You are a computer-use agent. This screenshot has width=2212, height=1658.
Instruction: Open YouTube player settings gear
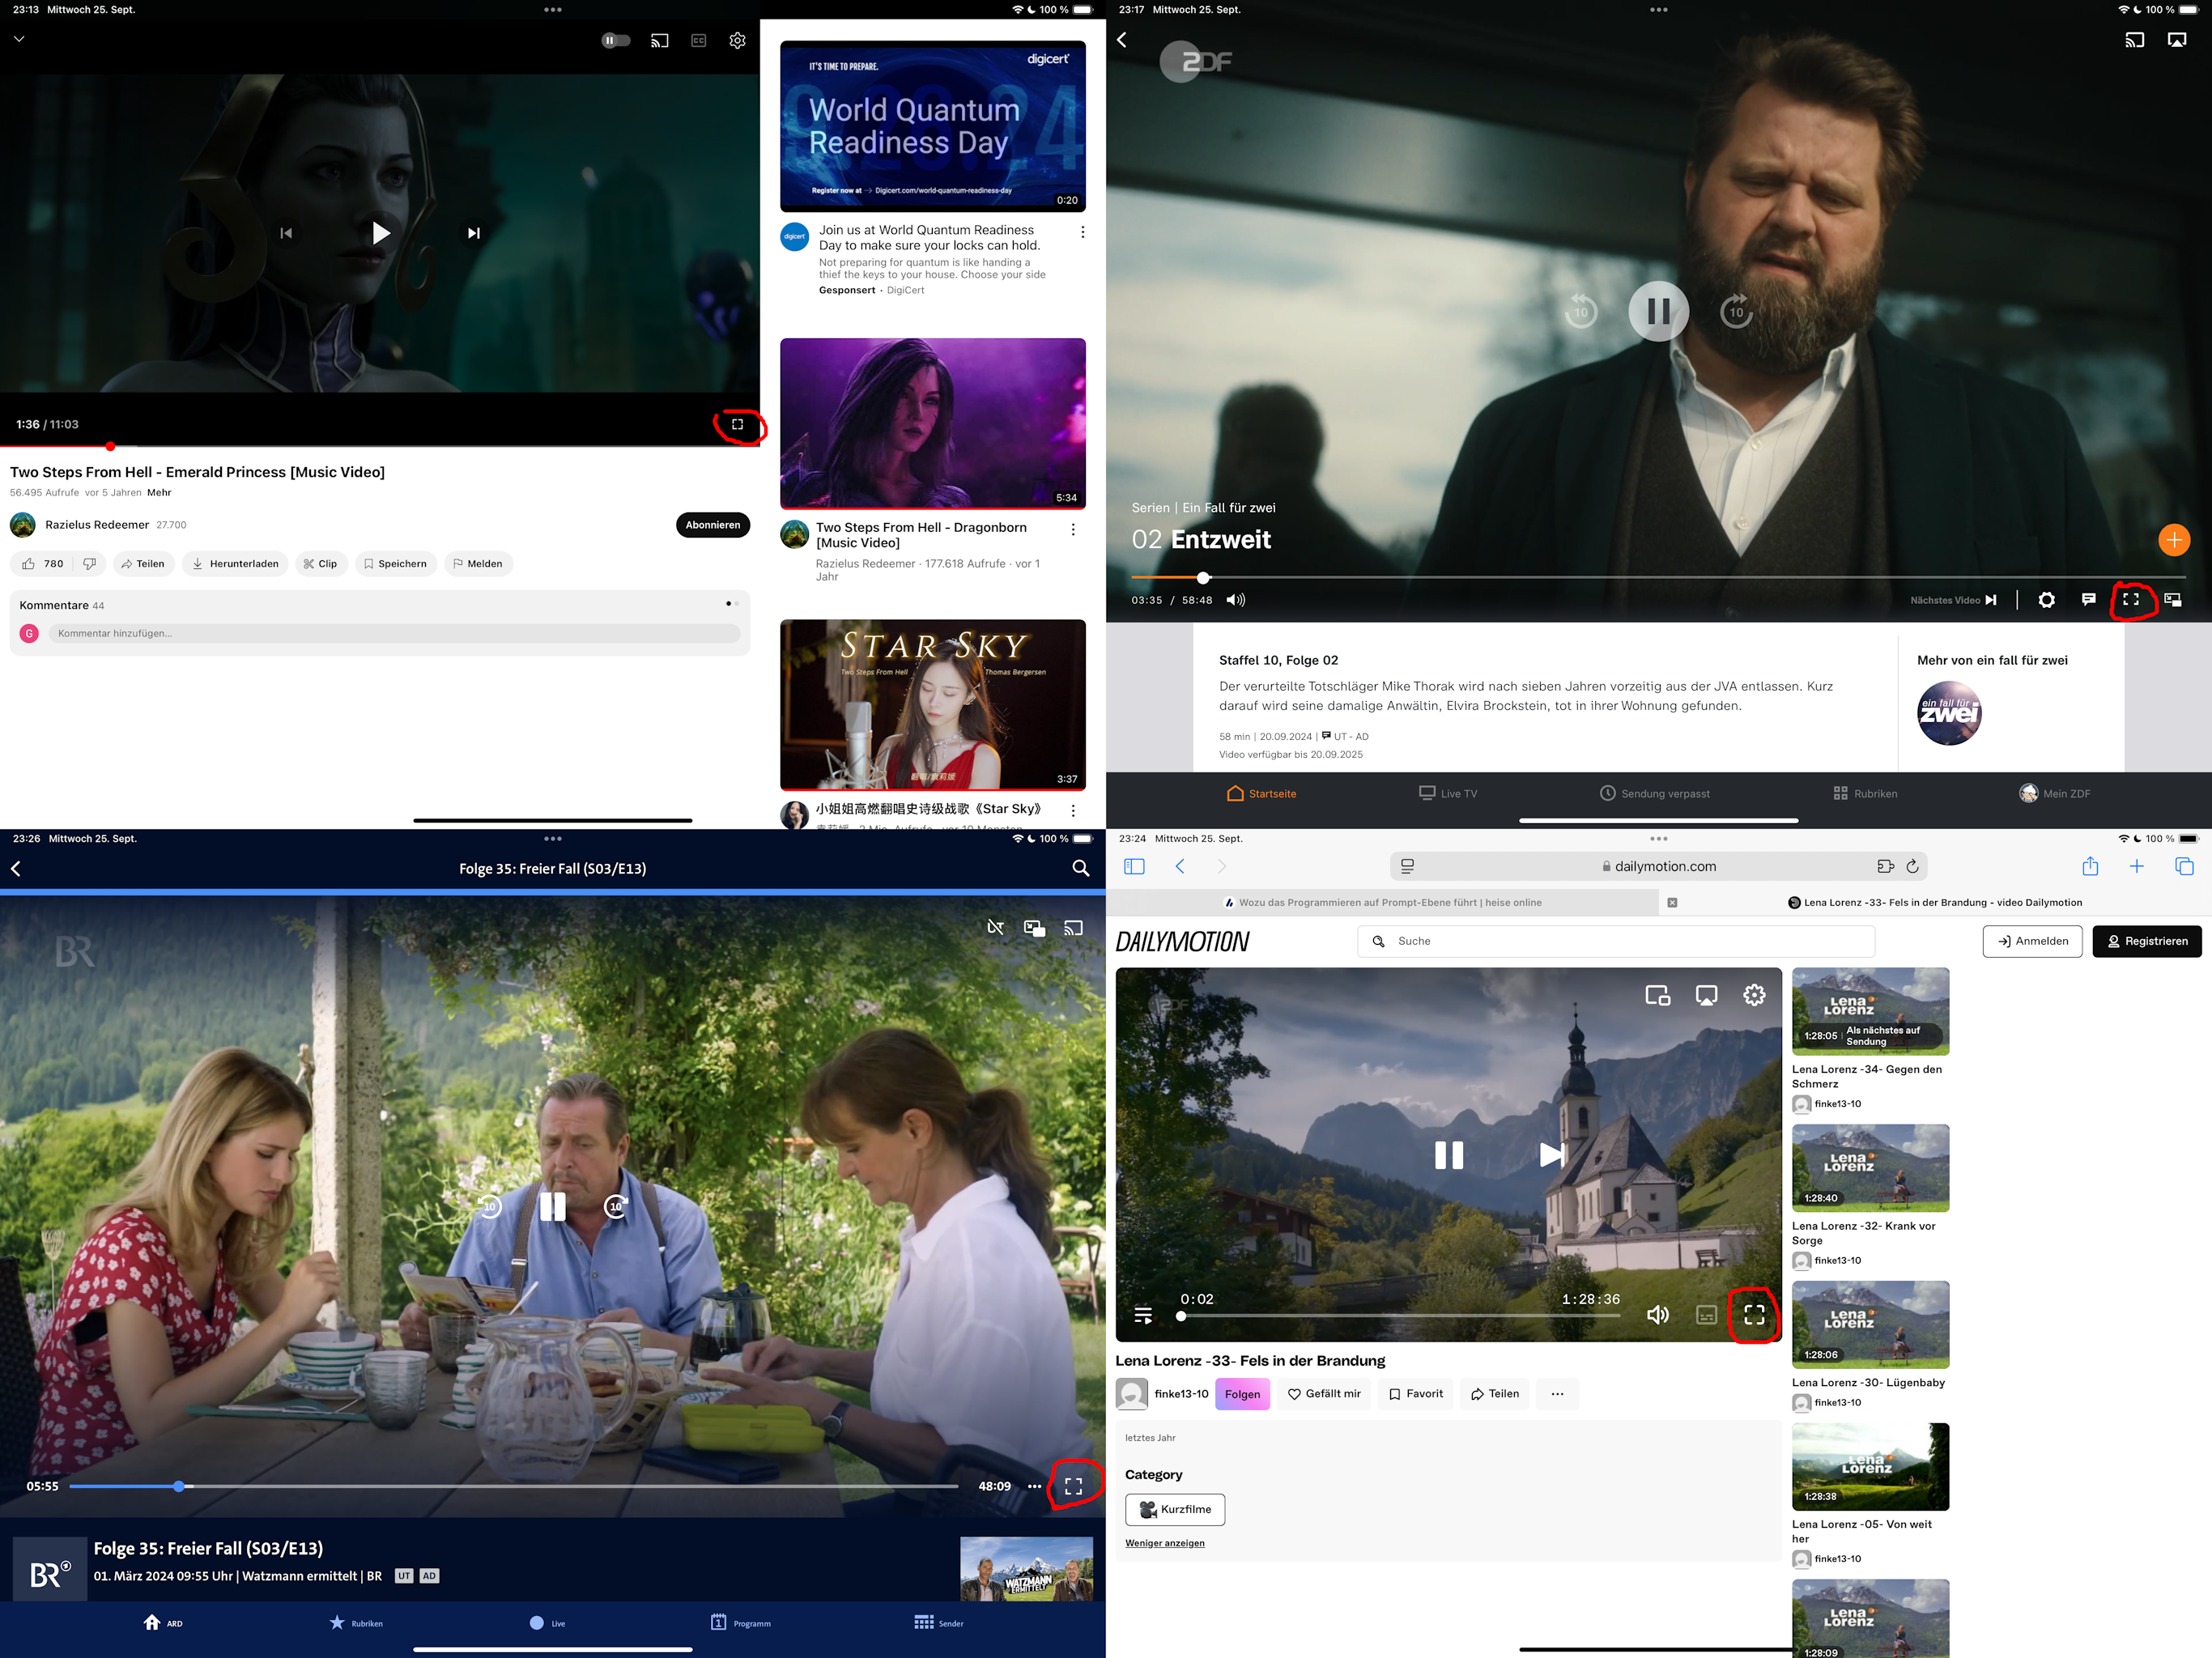tap(737, 41)
